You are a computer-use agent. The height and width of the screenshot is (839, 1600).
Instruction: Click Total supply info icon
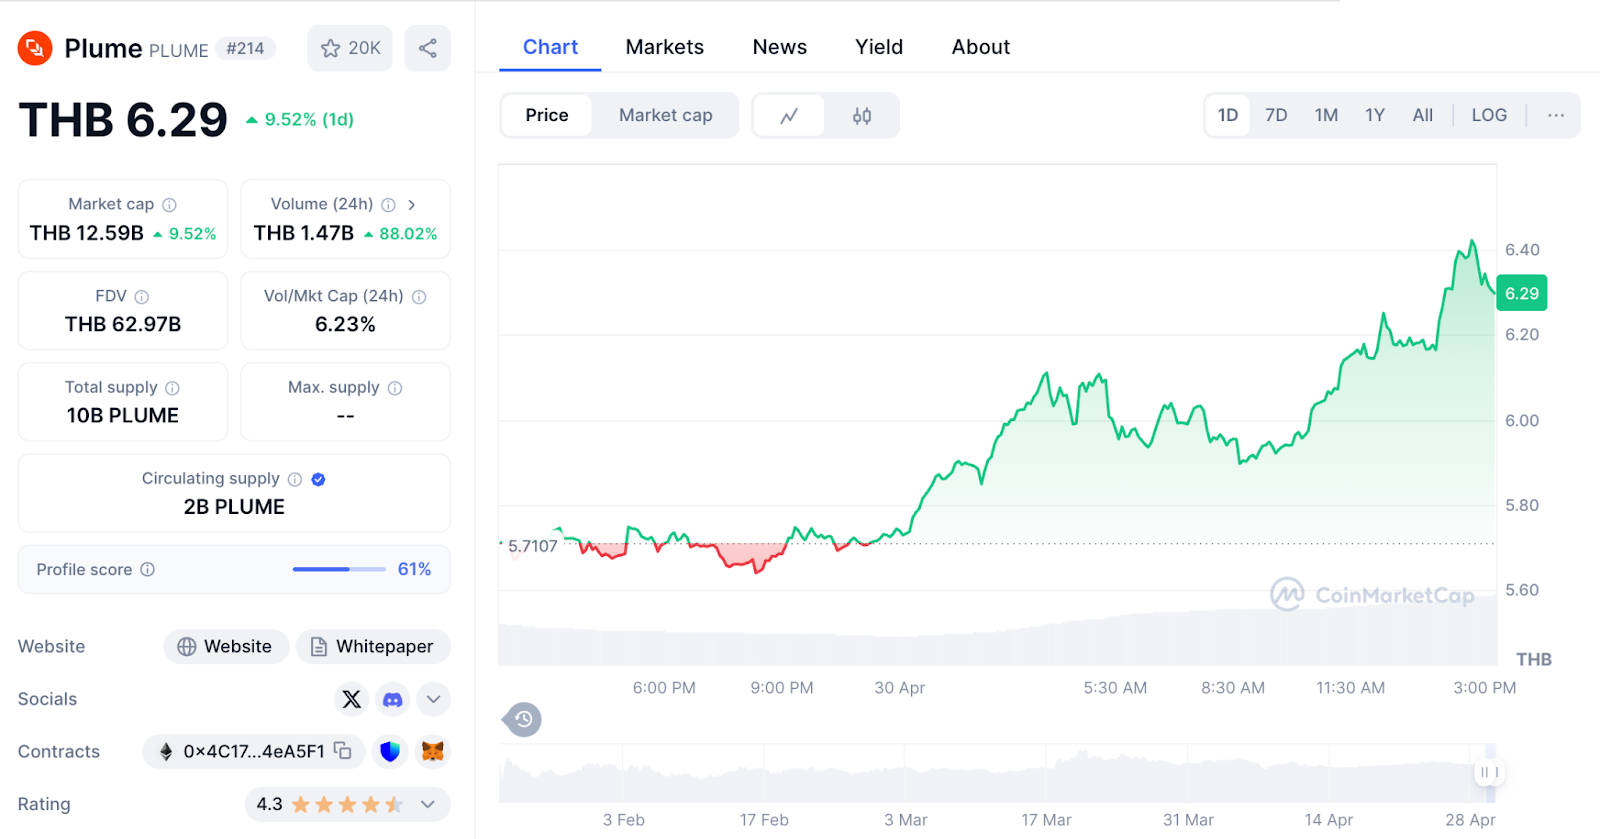172,388
